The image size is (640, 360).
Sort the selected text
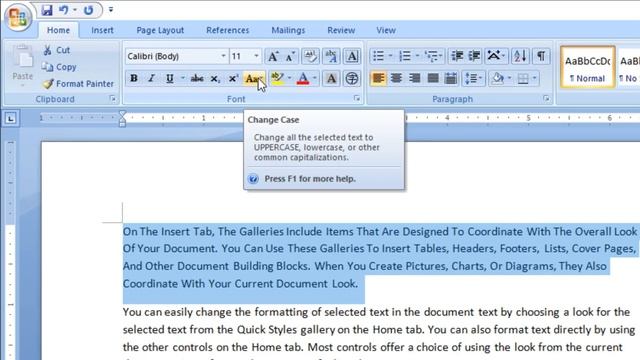tap(520, 56)
